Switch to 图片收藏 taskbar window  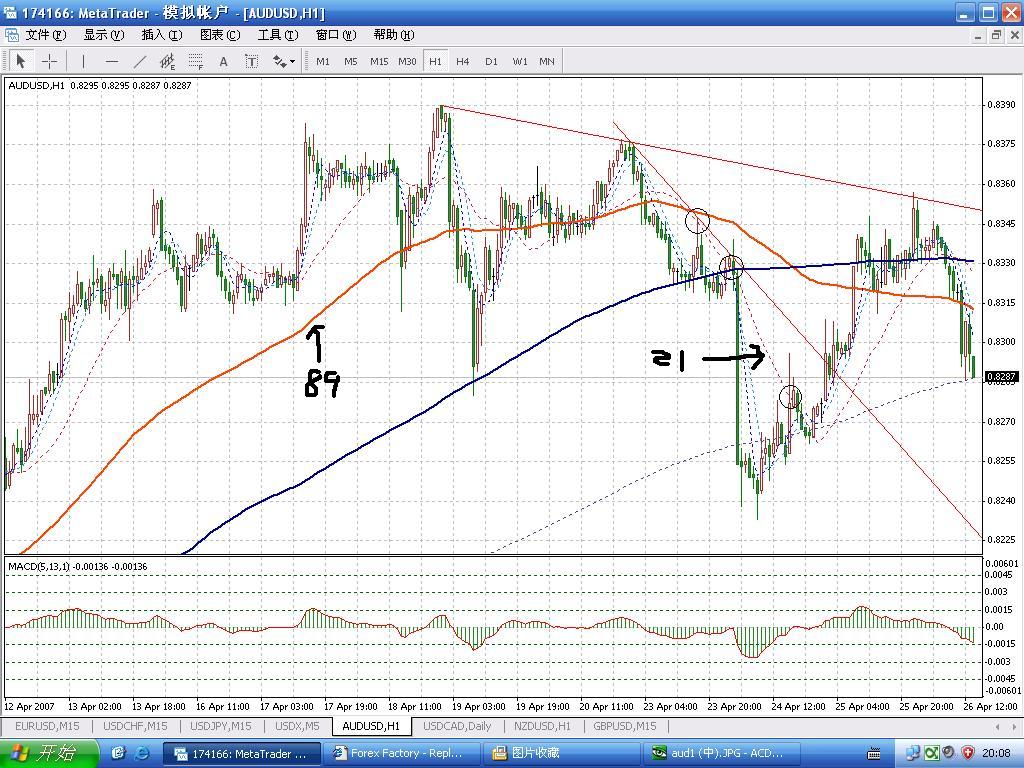pos(561,753)
